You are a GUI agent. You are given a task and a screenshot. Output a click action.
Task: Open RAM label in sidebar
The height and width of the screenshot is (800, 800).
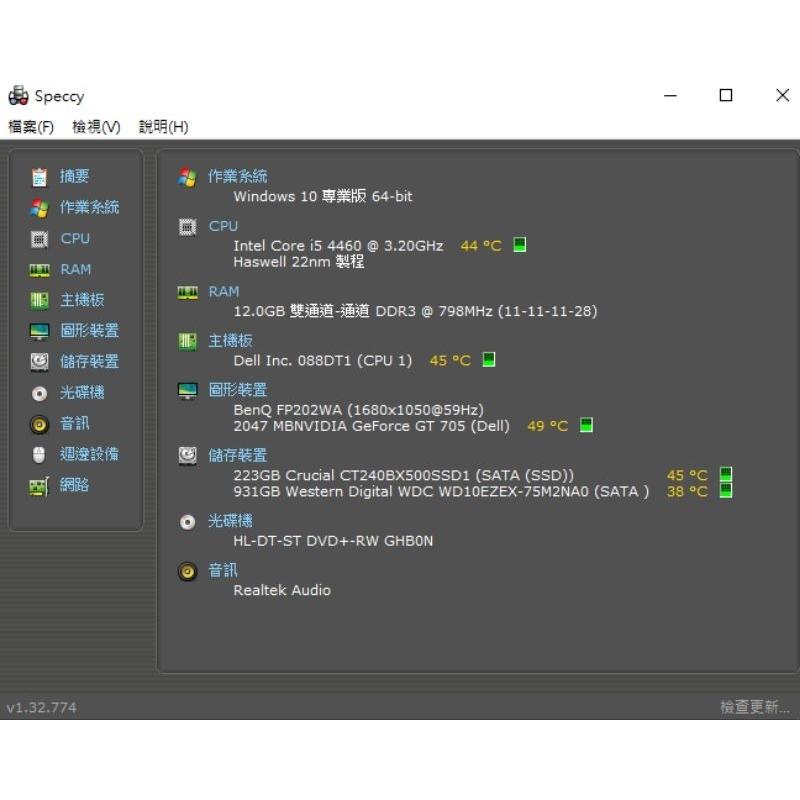pyautogui.click(x=76, y=269)
